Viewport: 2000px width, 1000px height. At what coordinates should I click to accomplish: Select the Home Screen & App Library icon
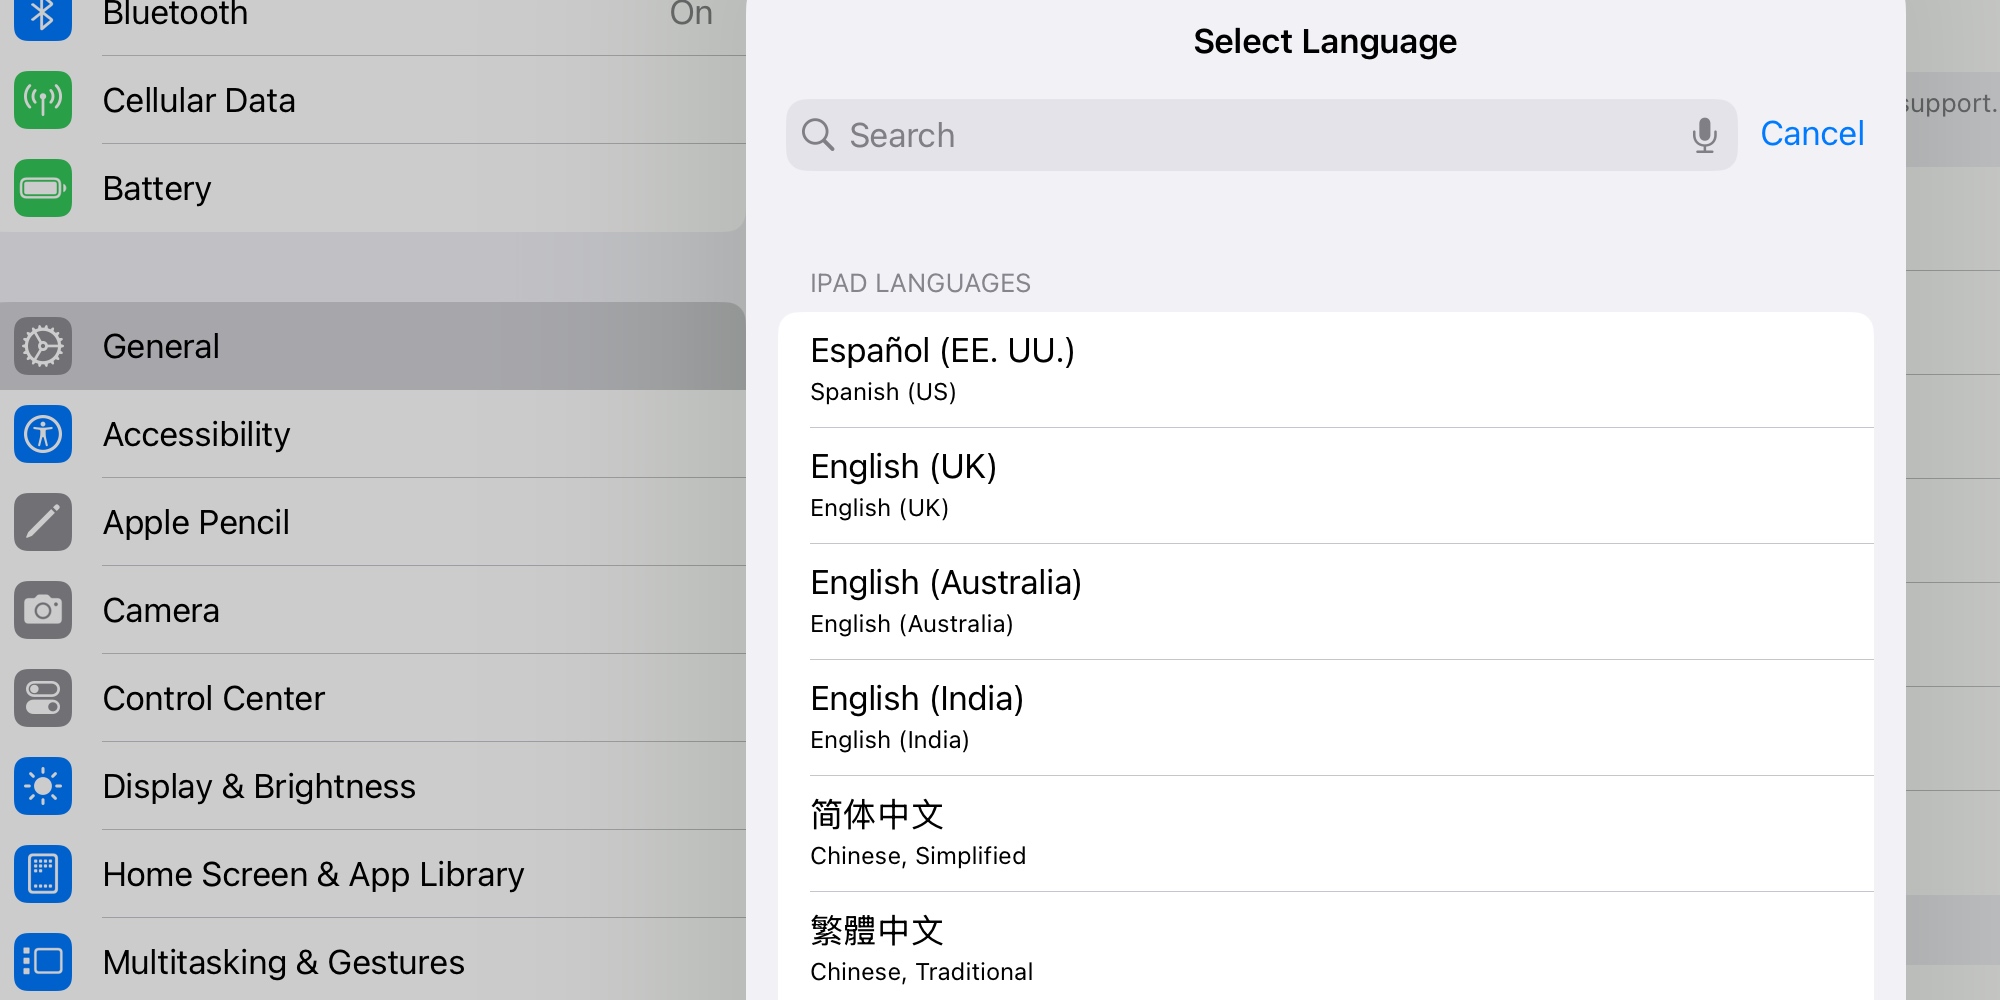(x=42, y=874)
